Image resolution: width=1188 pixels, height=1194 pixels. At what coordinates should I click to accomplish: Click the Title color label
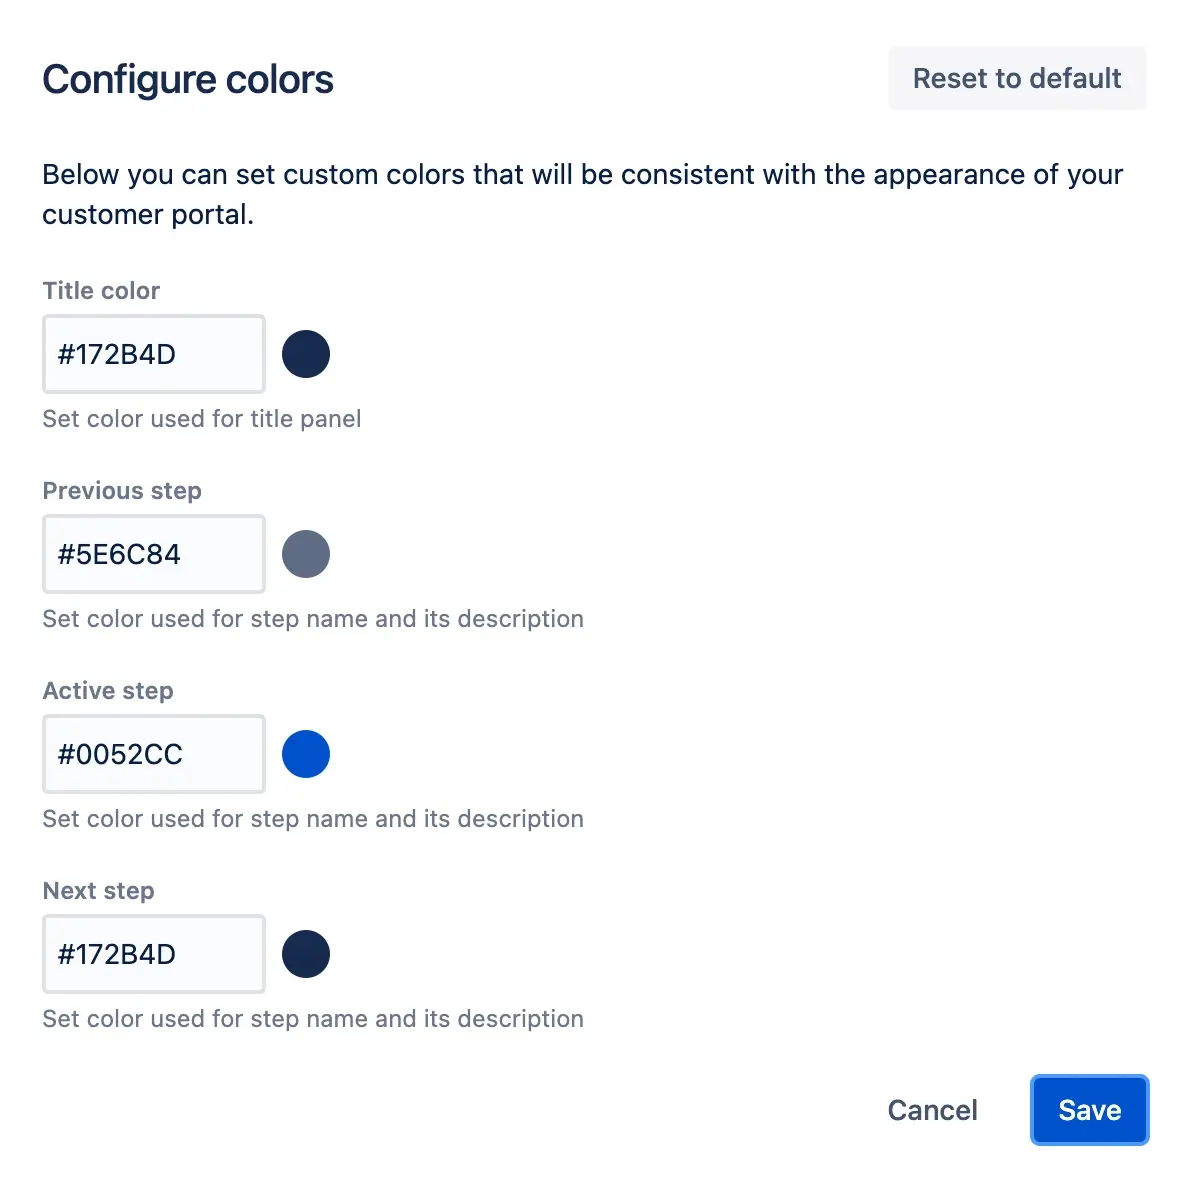coord(100,290)
